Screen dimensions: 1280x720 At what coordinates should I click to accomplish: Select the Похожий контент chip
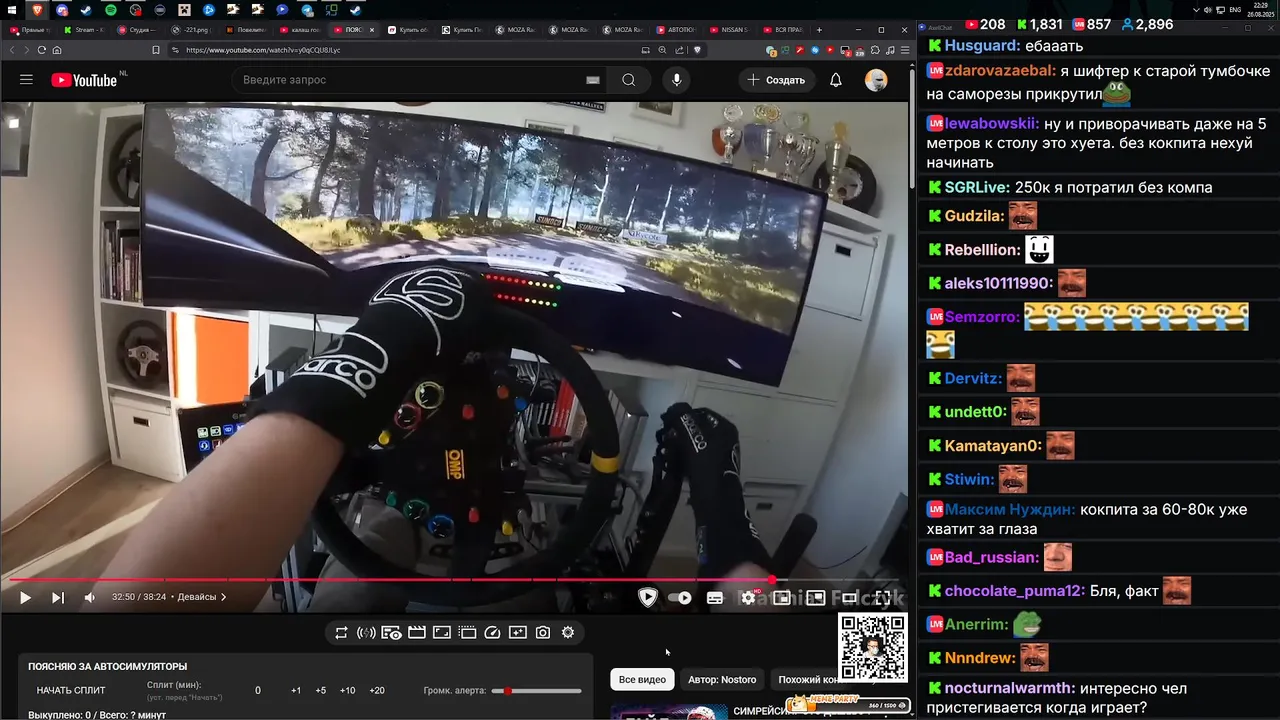808,680
